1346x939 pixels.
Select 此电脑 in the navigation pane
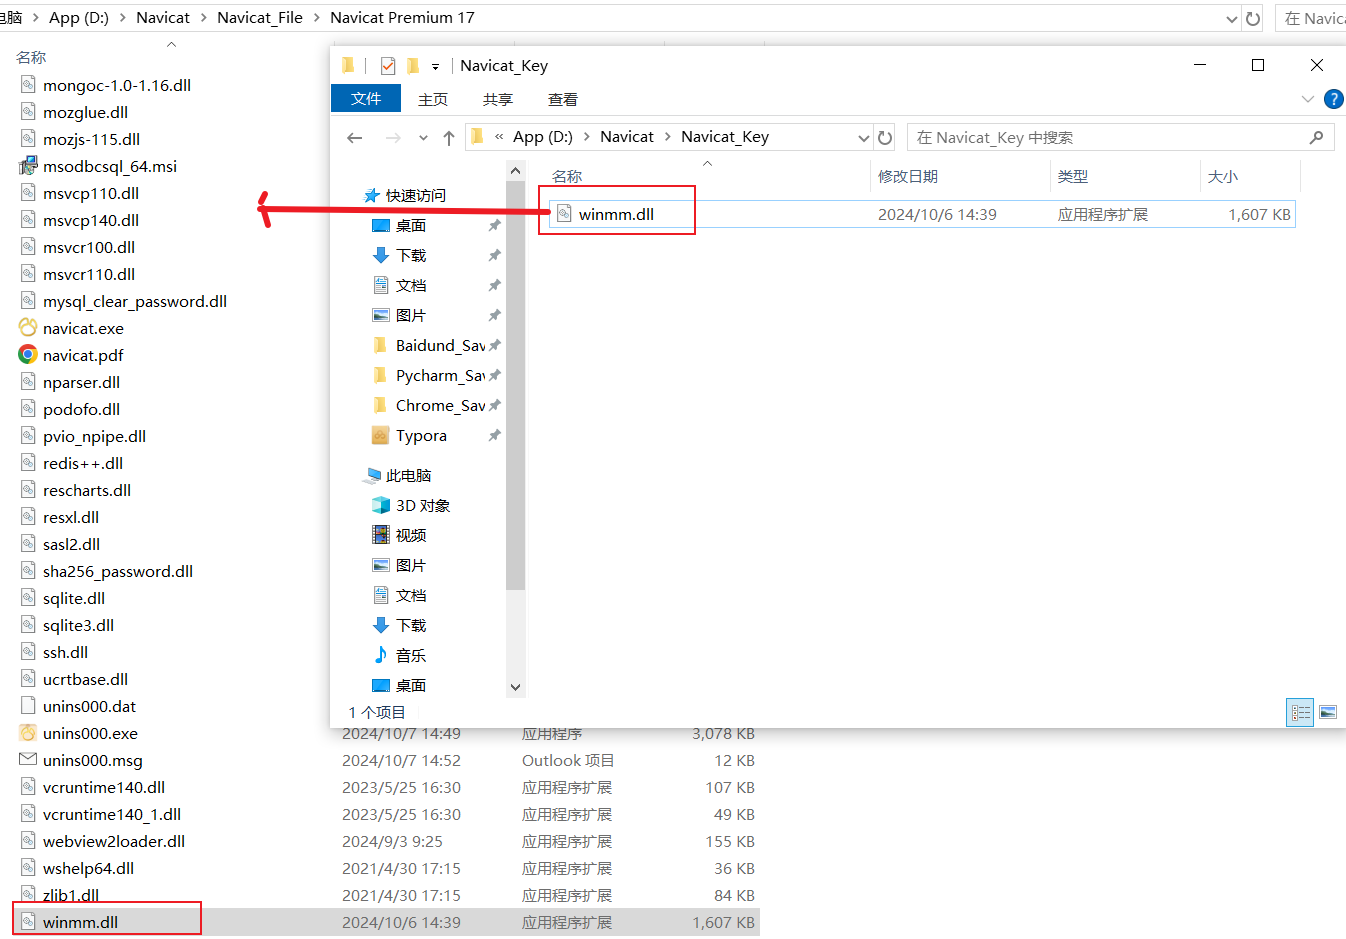click(x=408, y=475)
